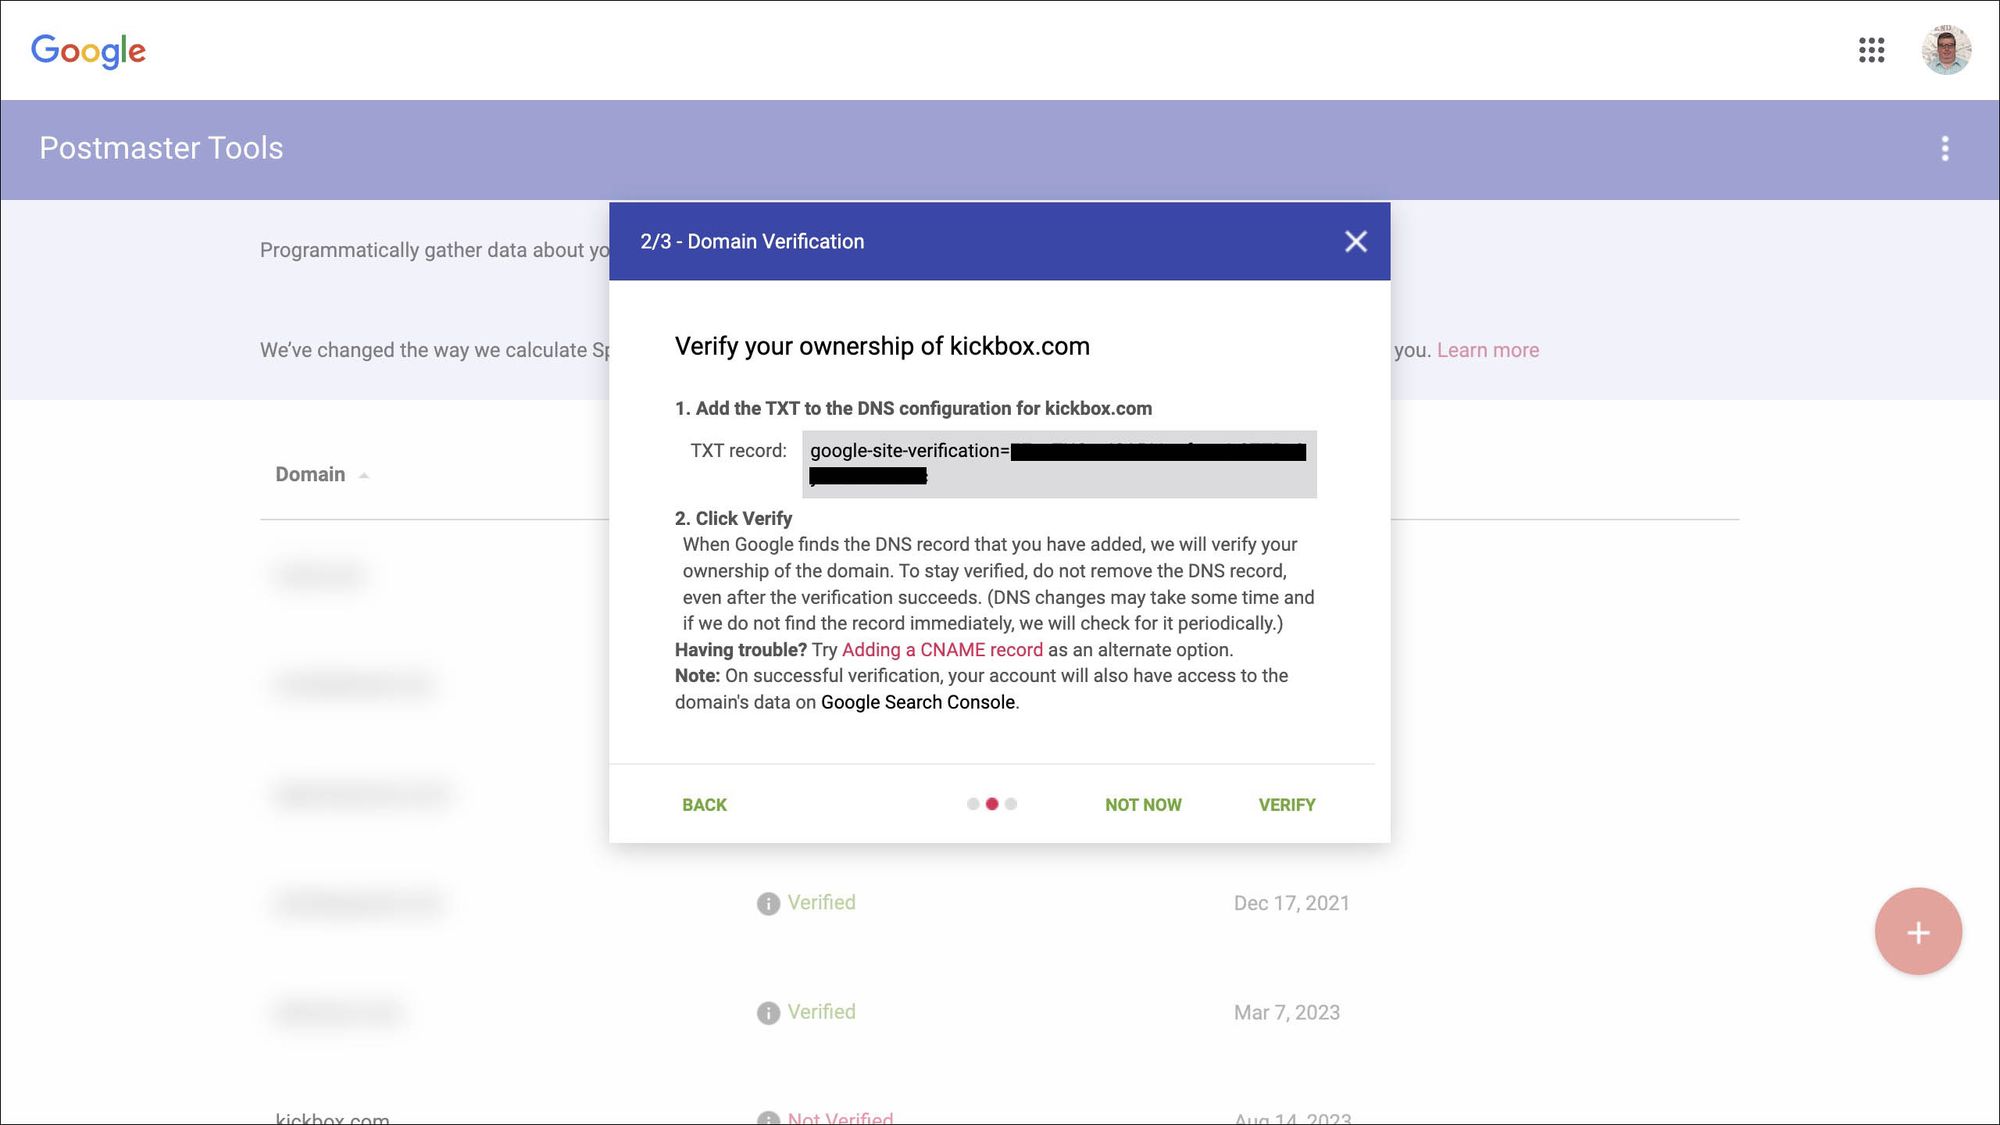The height and width of the screenshot is (1125, 2000).
Task: Open Postmaster Tools three-dot menu
Action: click(x=1944, y=149)
